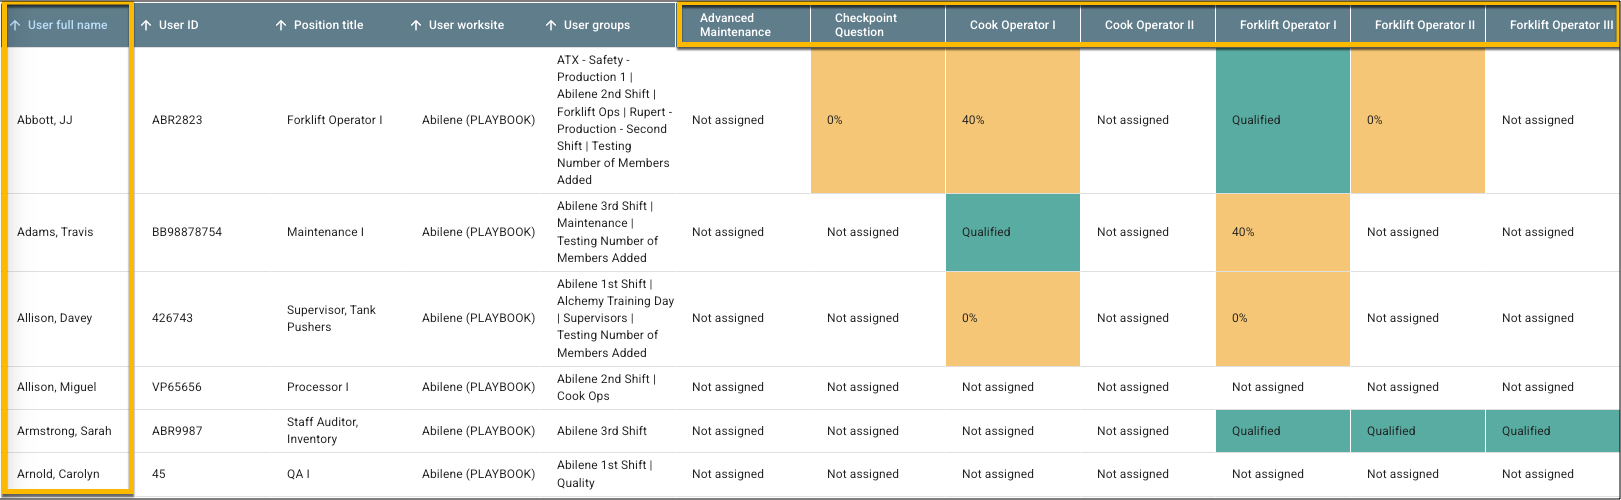Click the User ID sort arrow icon
This screenshot has width=1621, height=500.
pyautogui.click(x=147, y=25)
